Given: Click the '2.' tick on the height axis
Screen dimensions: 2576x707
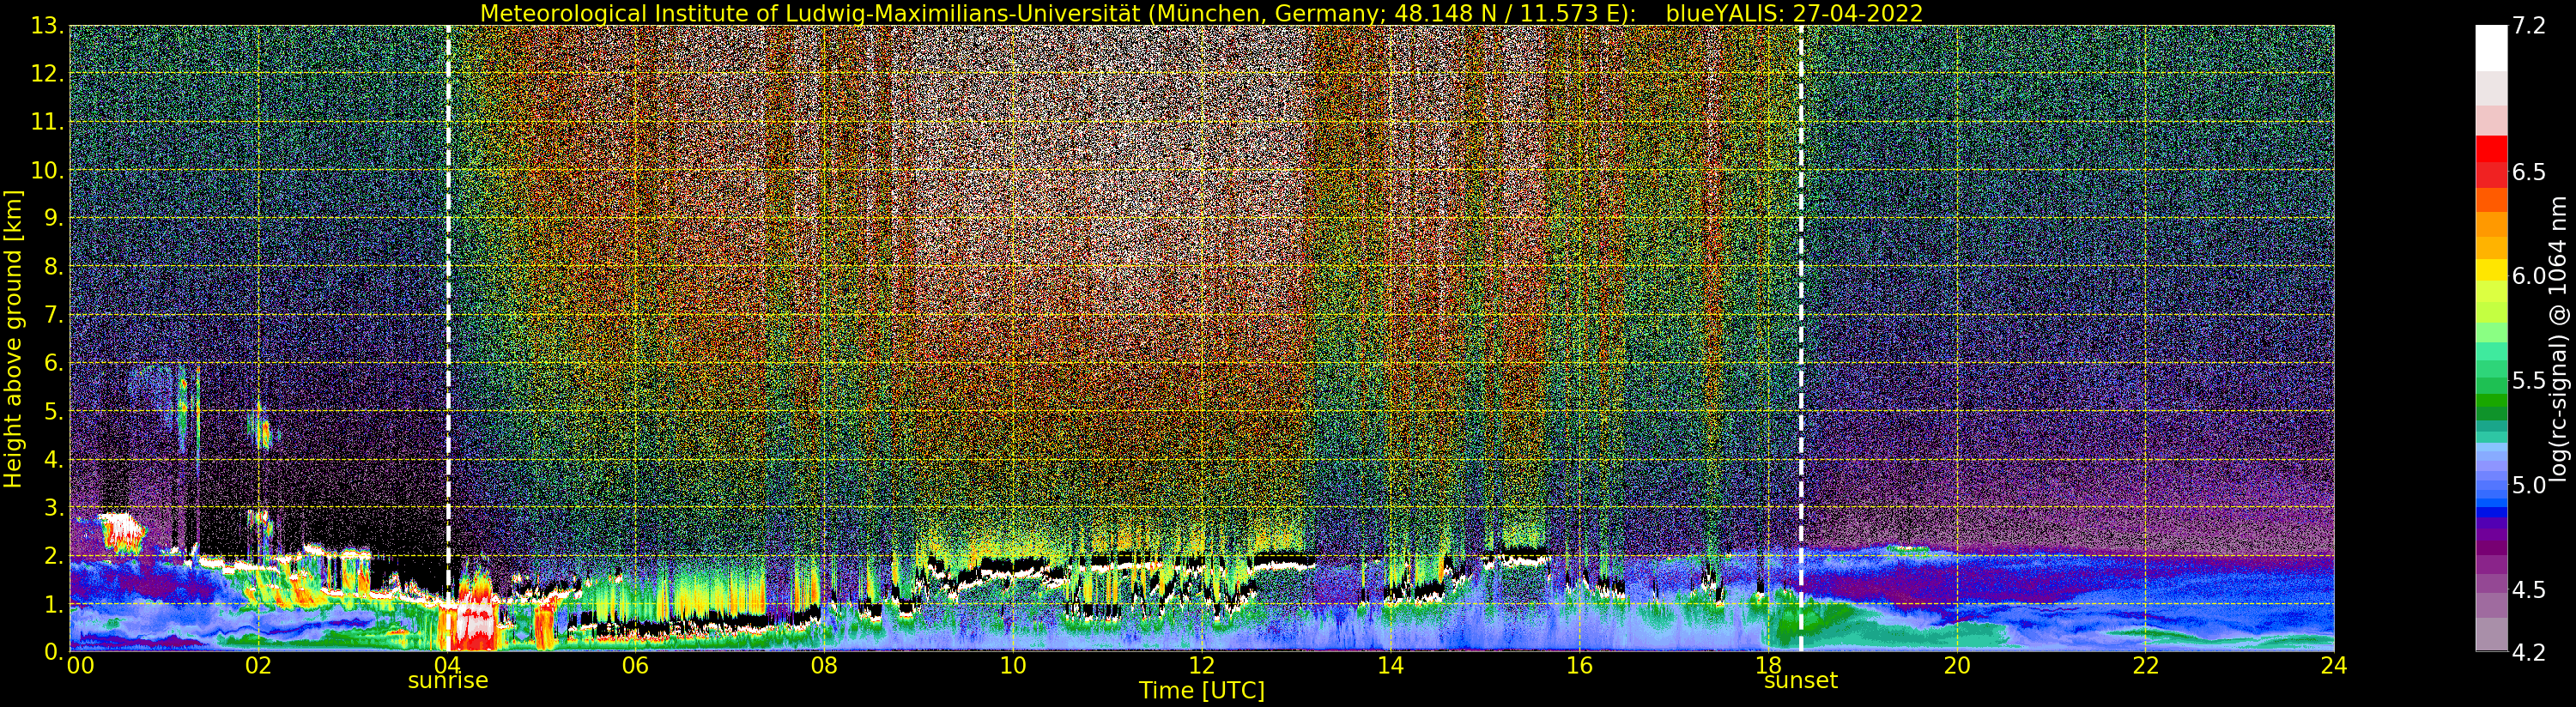Looking at the screenshot, I should point(54,555).
